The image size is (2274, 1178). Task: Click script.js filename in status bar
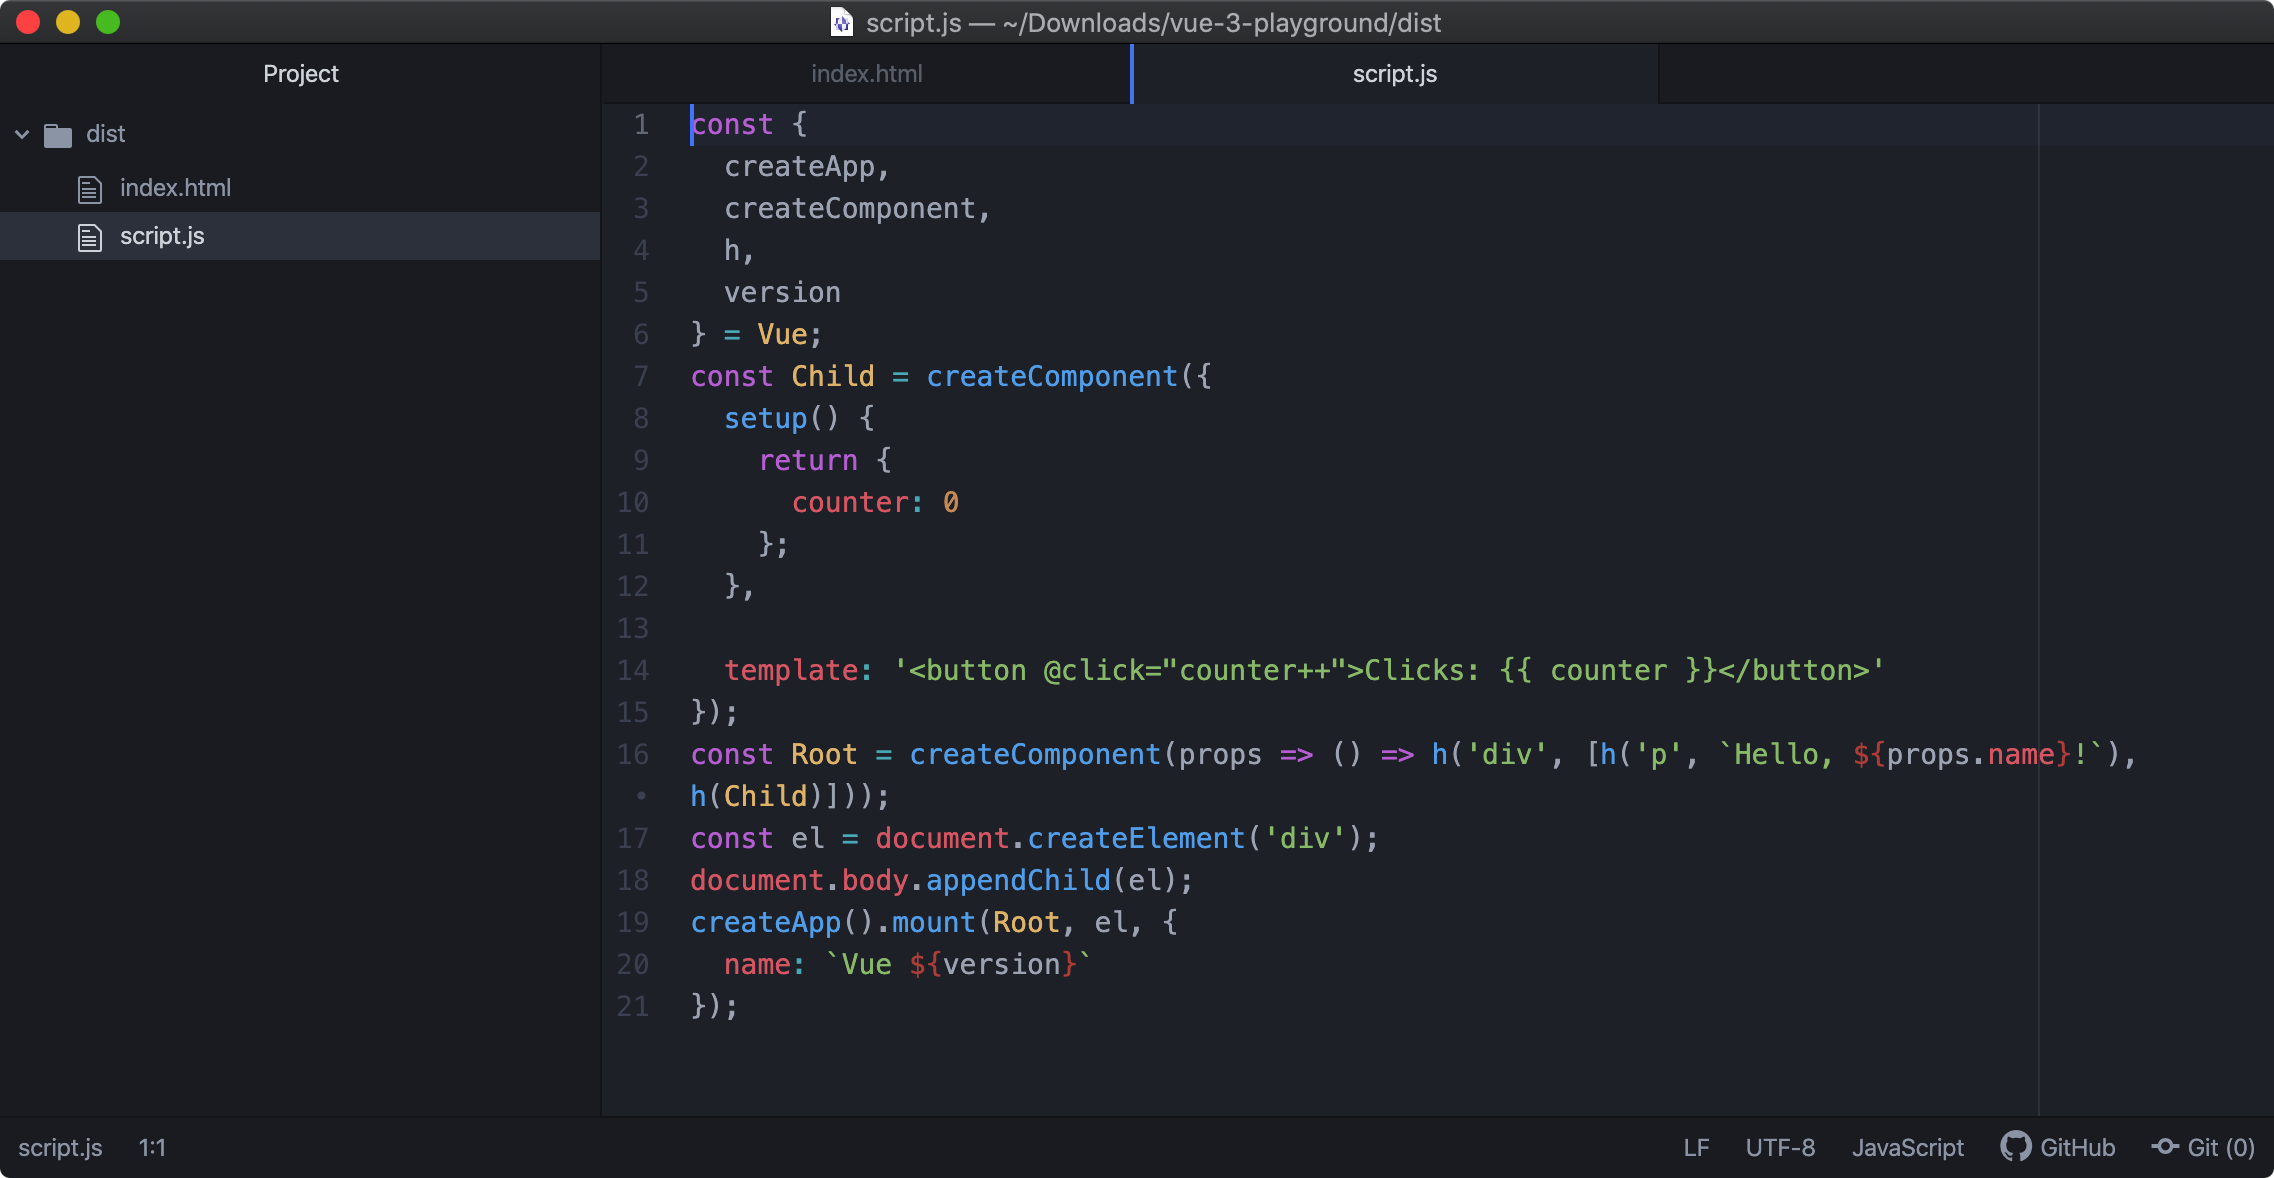click(60, 1147)
